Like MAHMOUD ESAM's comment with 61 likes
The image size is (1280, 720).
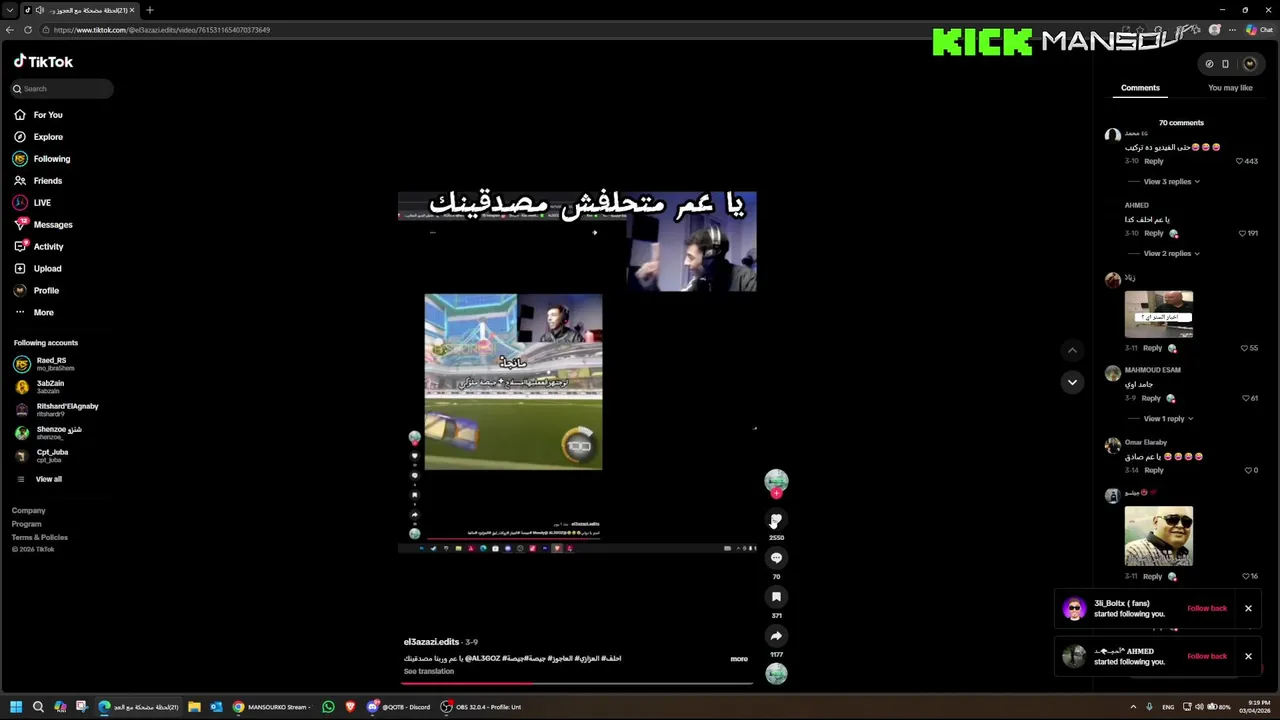click(x=1246, y=398)
